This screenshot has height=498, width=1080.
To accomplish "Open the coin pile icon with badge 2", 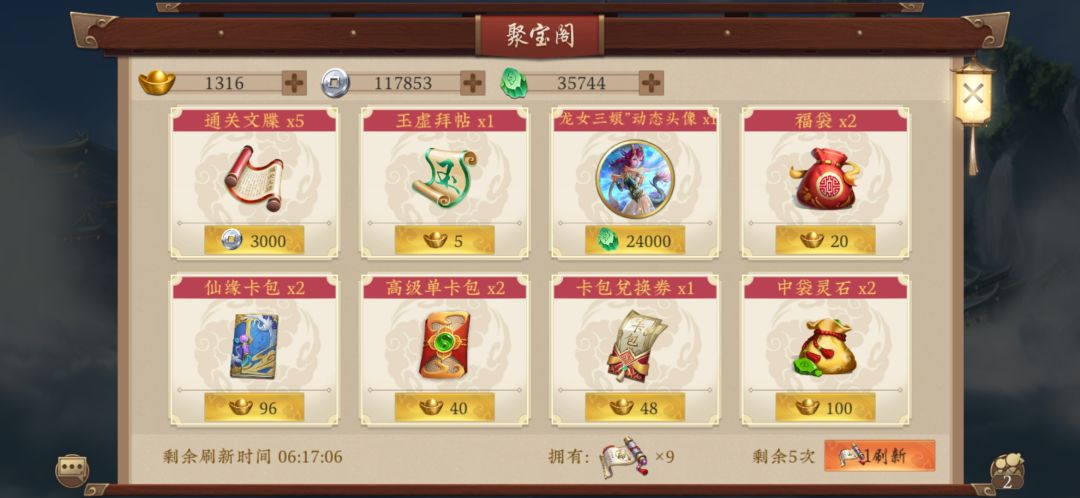I will pyautogui.click(x=1007, y=472).
